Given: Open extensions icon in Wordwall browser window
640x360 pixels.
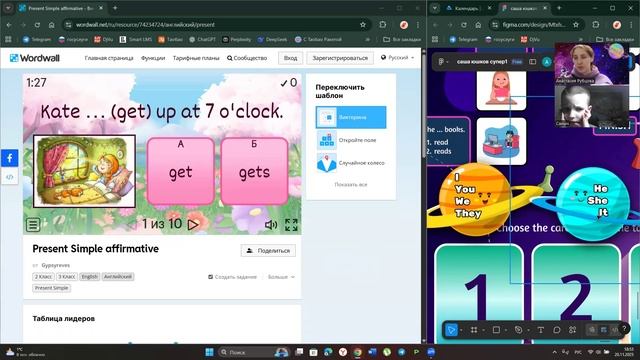Looking at the screenshot, I should (382, 24).
